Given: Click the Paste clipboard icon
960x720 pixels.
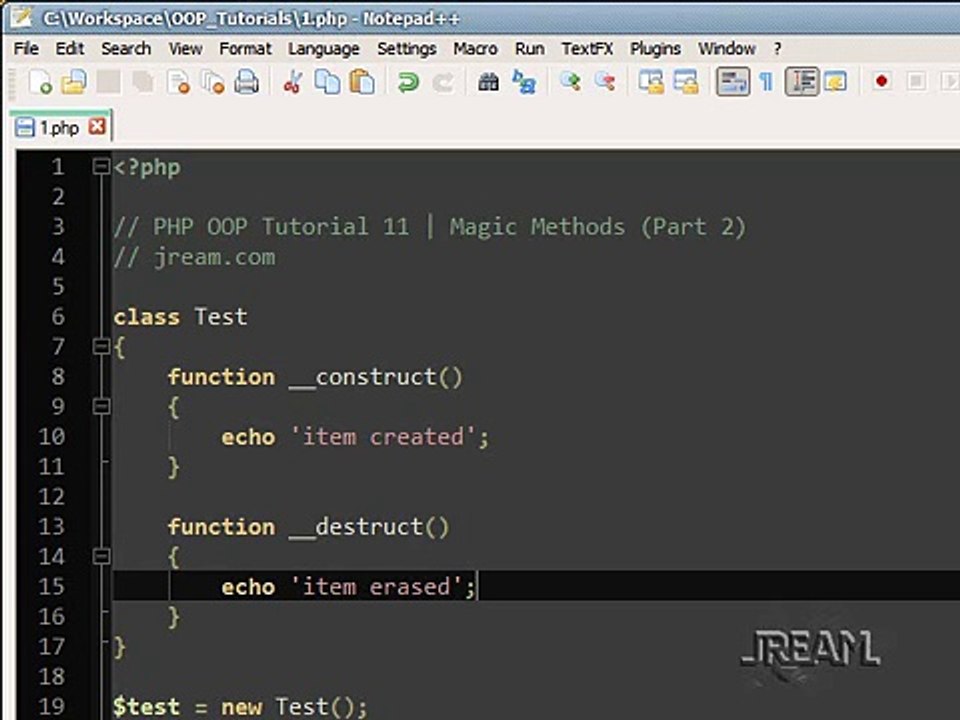Looking at the screenshot, I should 362,81.
